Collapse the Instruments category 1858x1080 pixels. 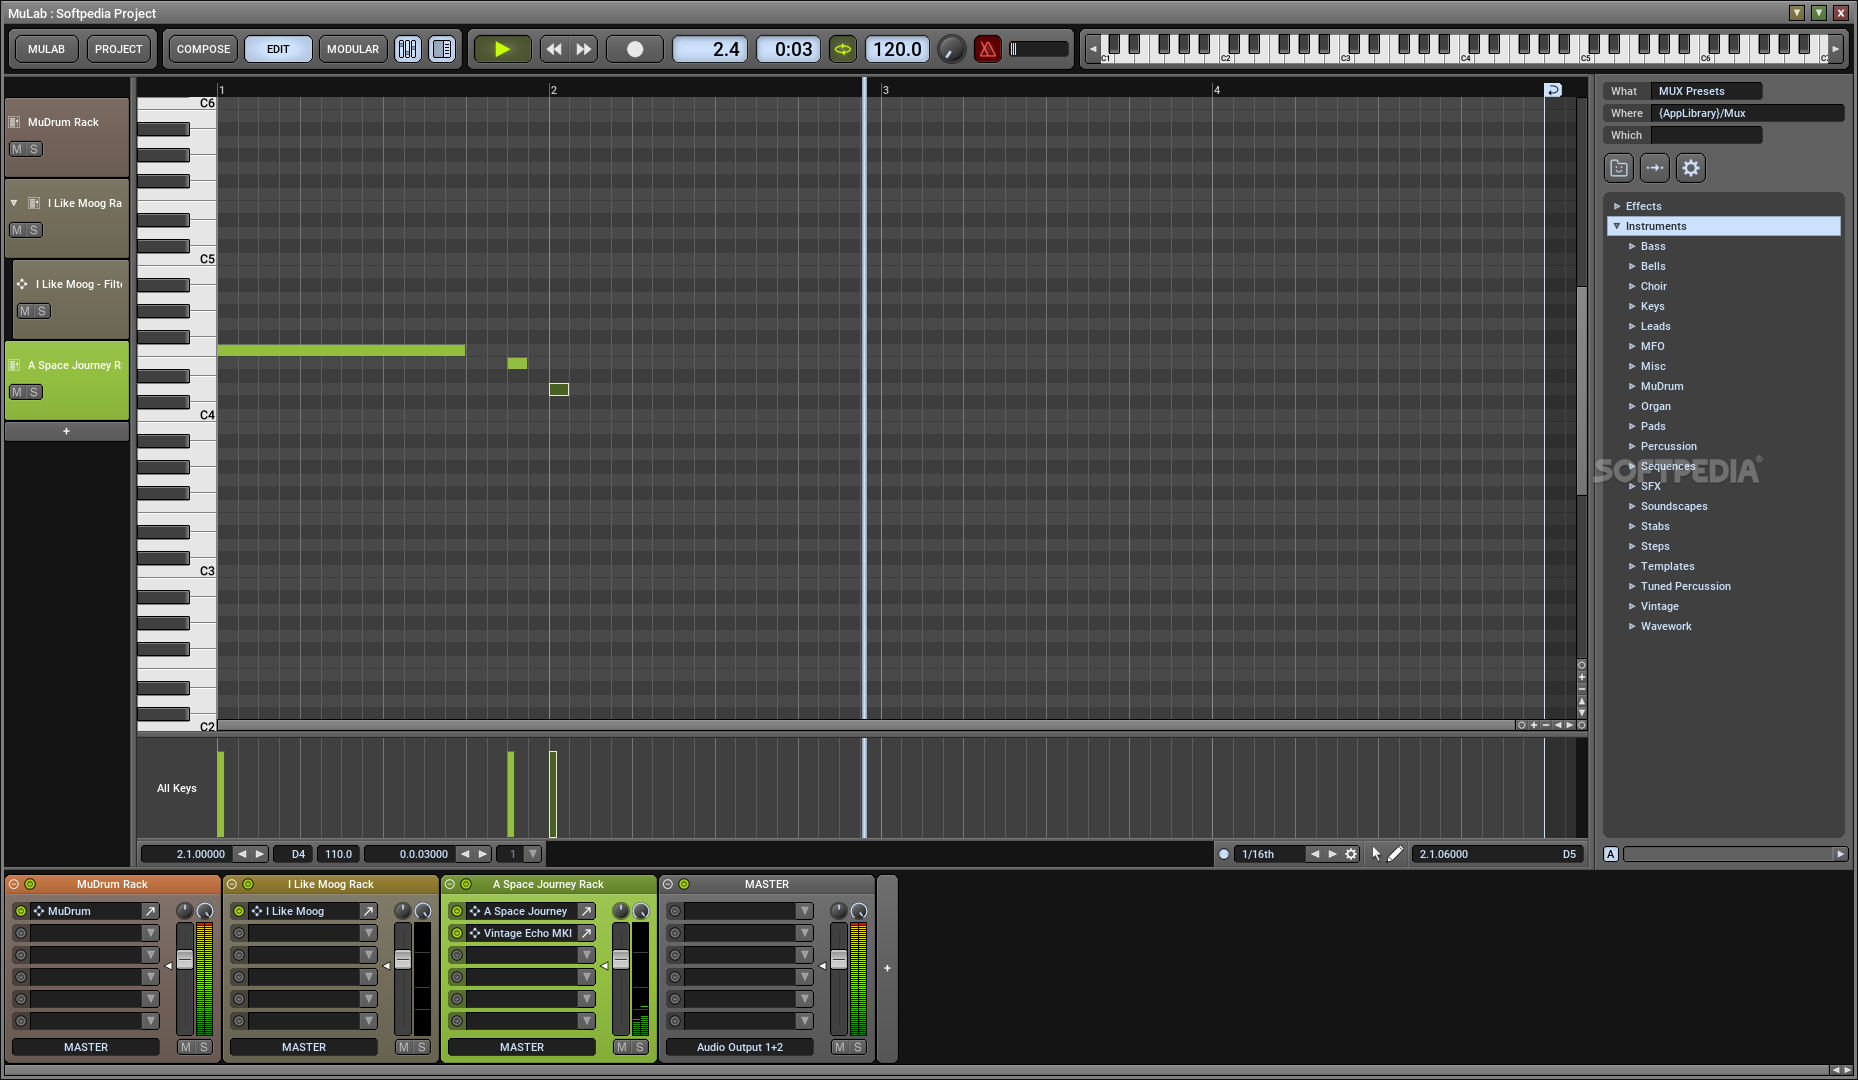click(1617, 226)
